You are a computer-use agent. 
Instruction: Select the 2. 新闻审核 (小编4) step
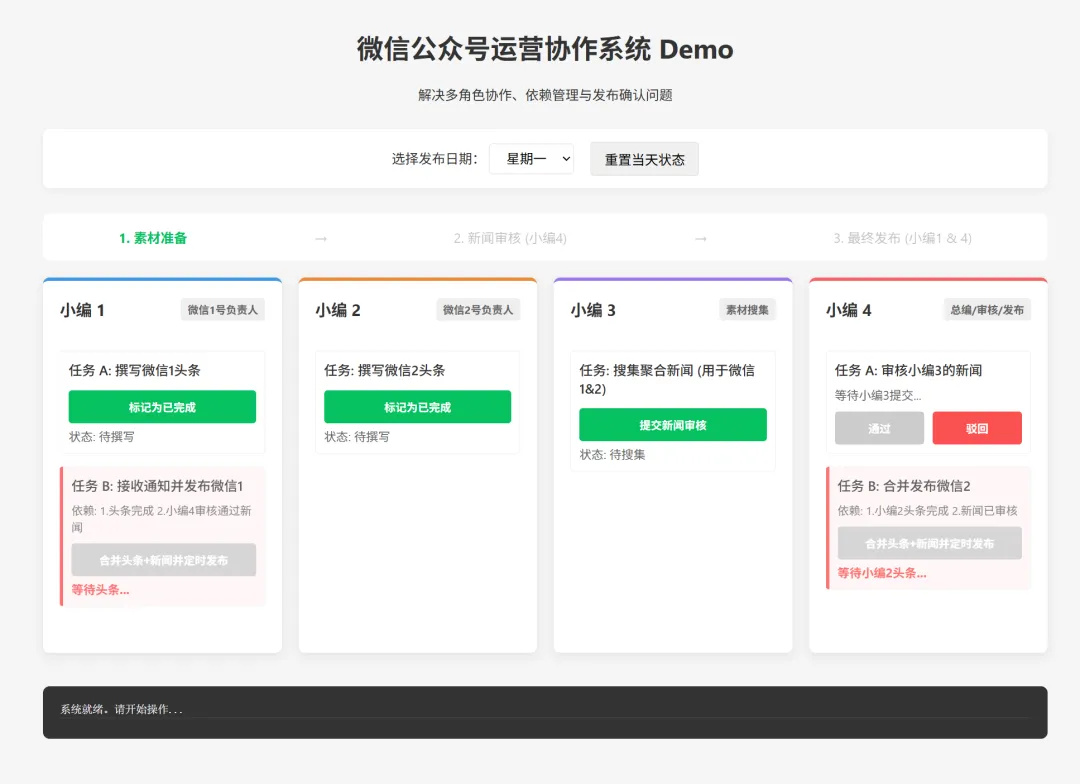pyautogui.click(x=510, y=238)
